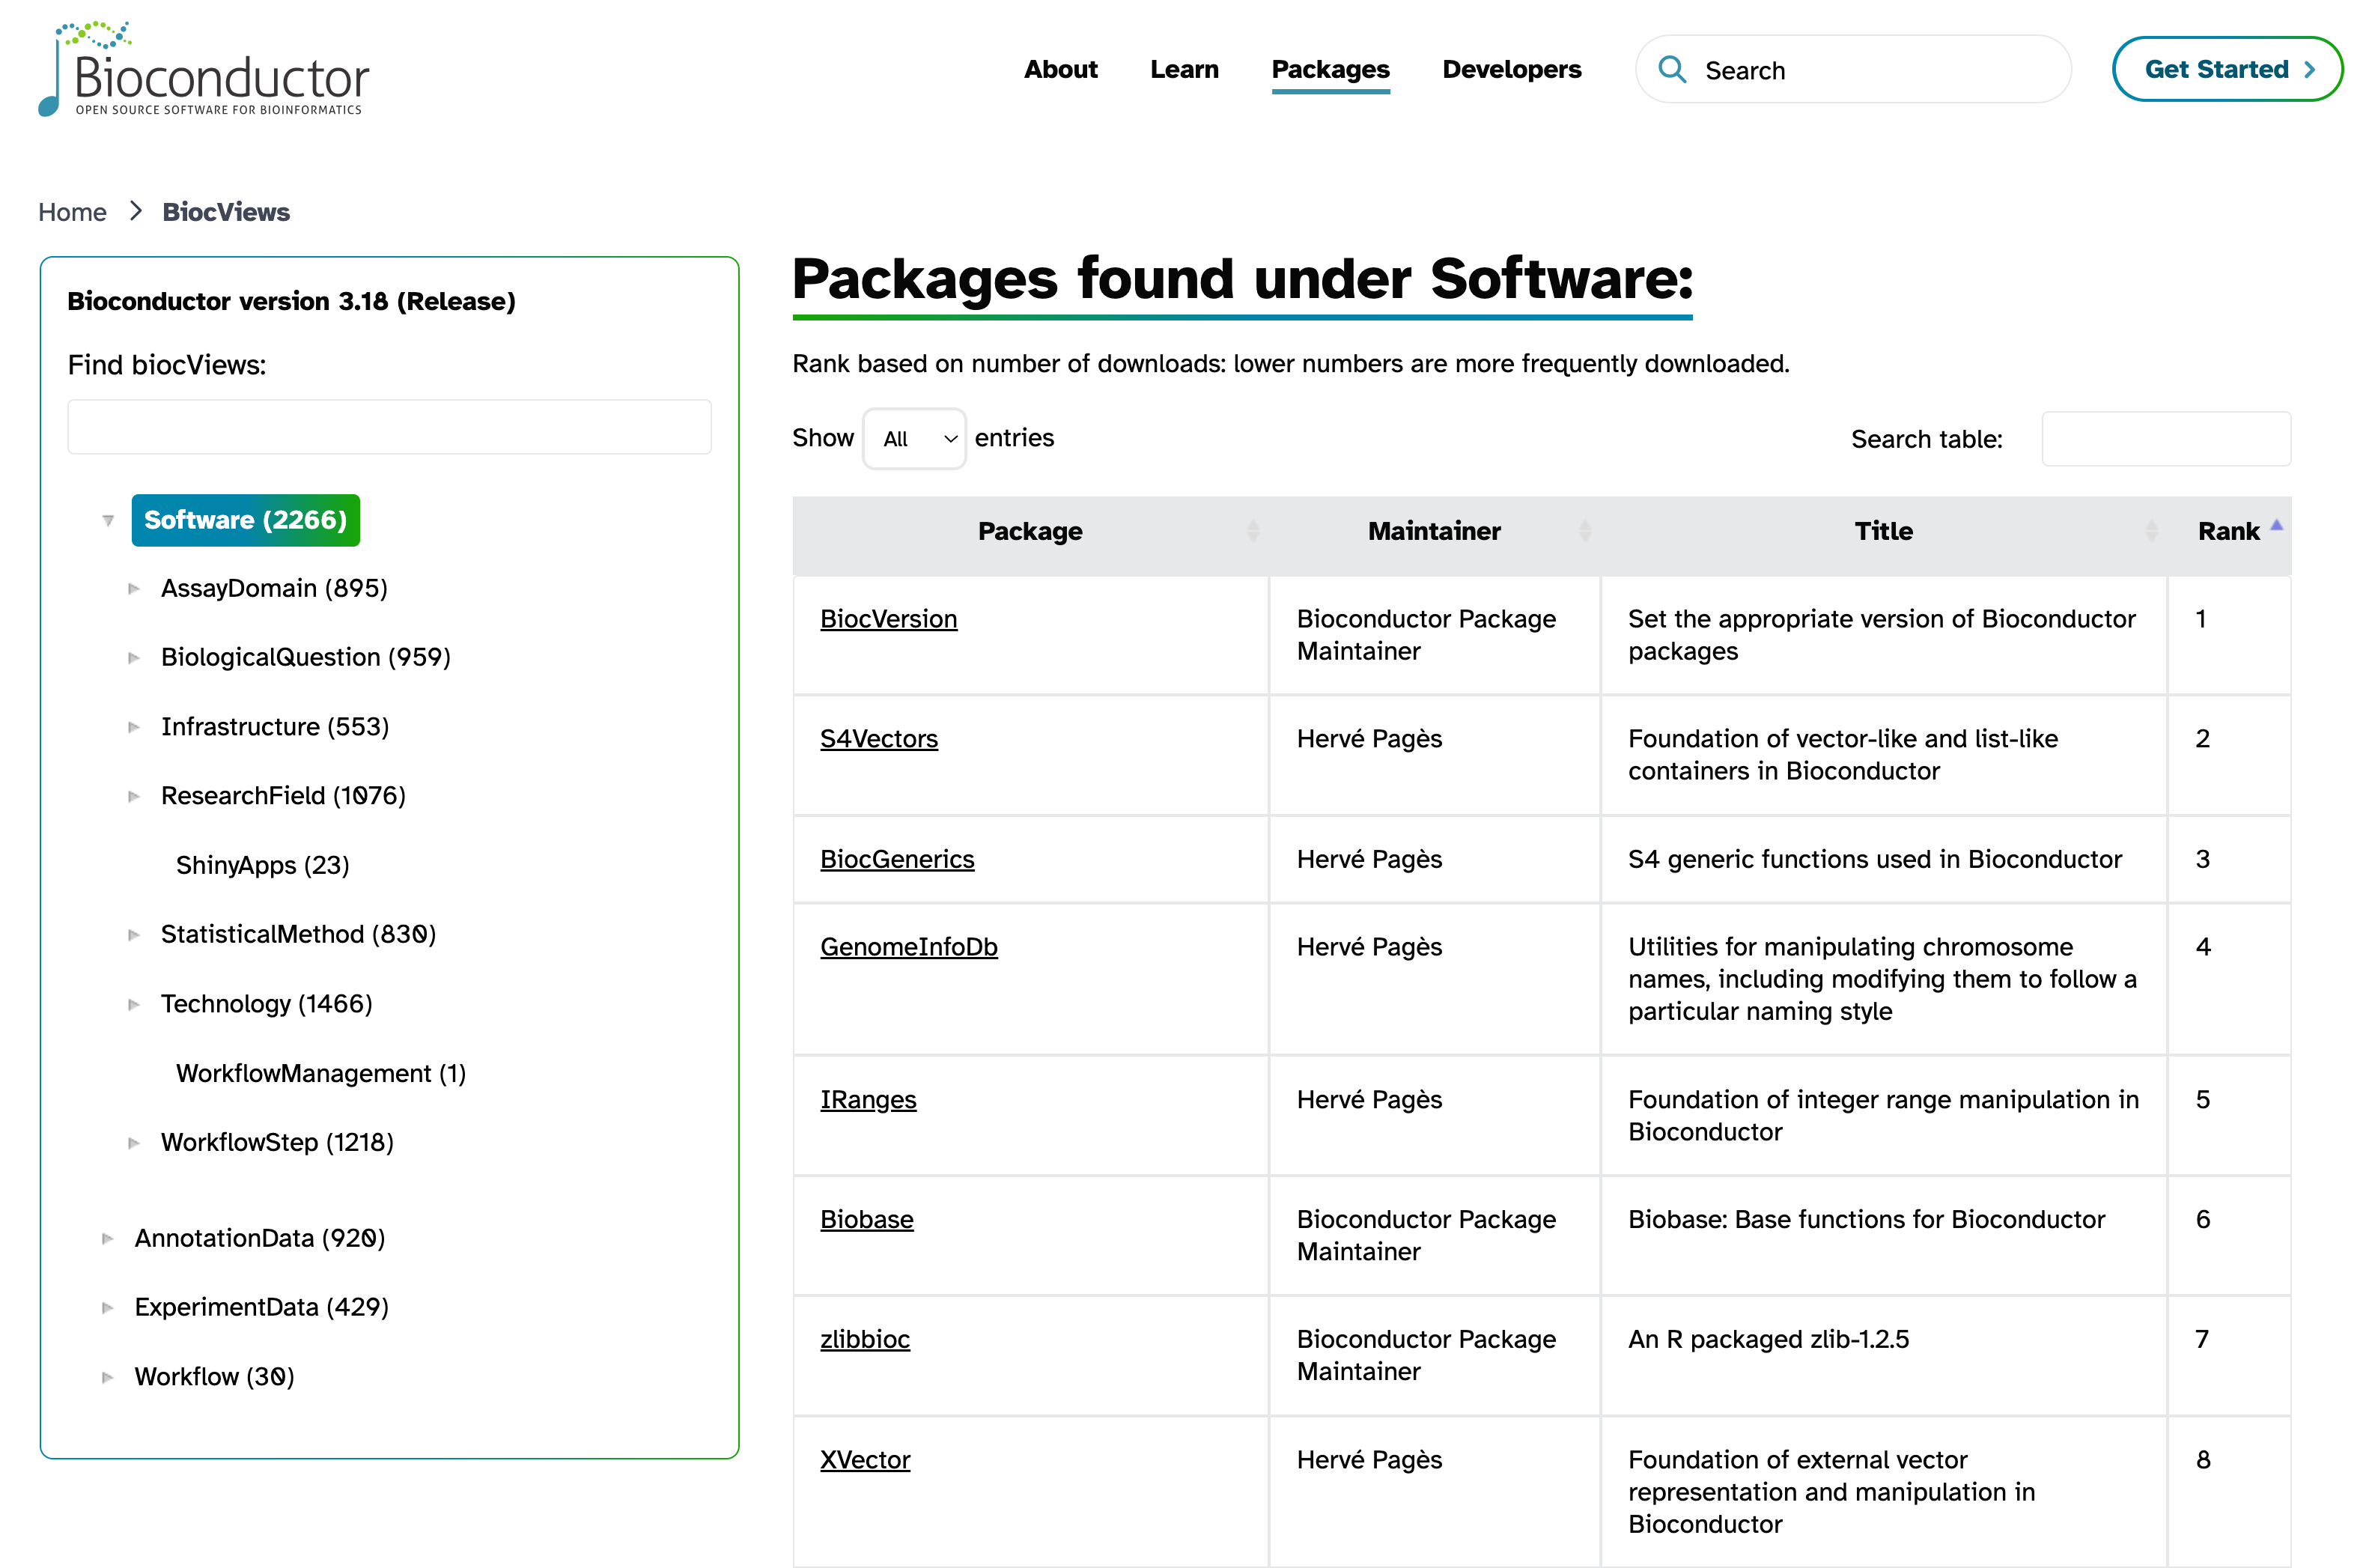Viewport: 2378px width, 1568px height.
Task: Click the Bioconductor logo
Action: pyautogui.click(x=204, y=70)
